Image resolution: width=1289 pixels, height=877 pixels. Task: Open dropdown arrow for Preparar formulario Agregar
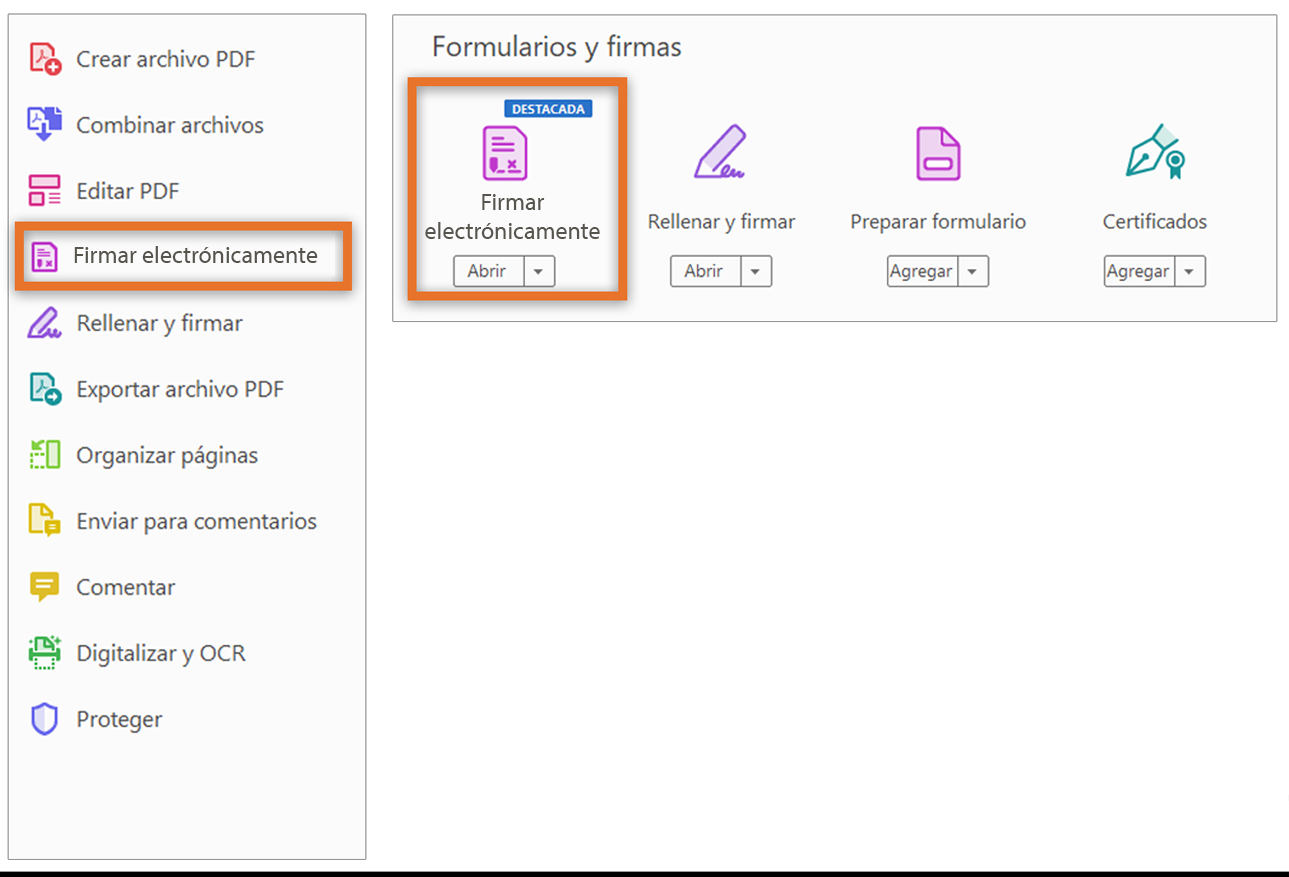coord(973,272)
